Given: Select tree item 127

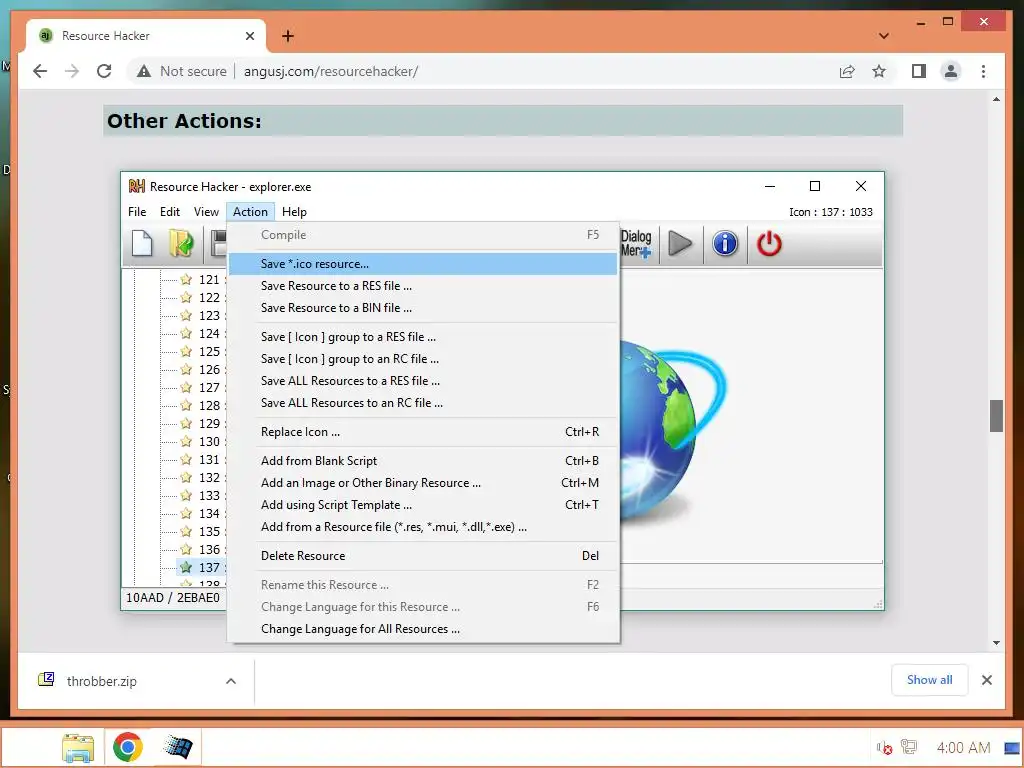Looking at the screenshot, I should pos(209,387).
